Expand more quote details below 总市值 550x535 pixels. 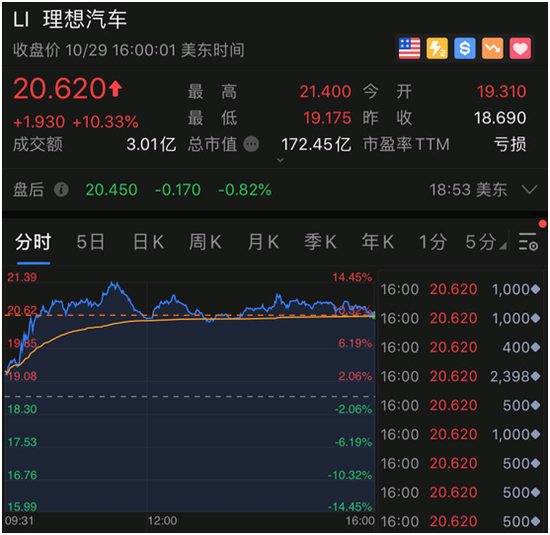280,160
